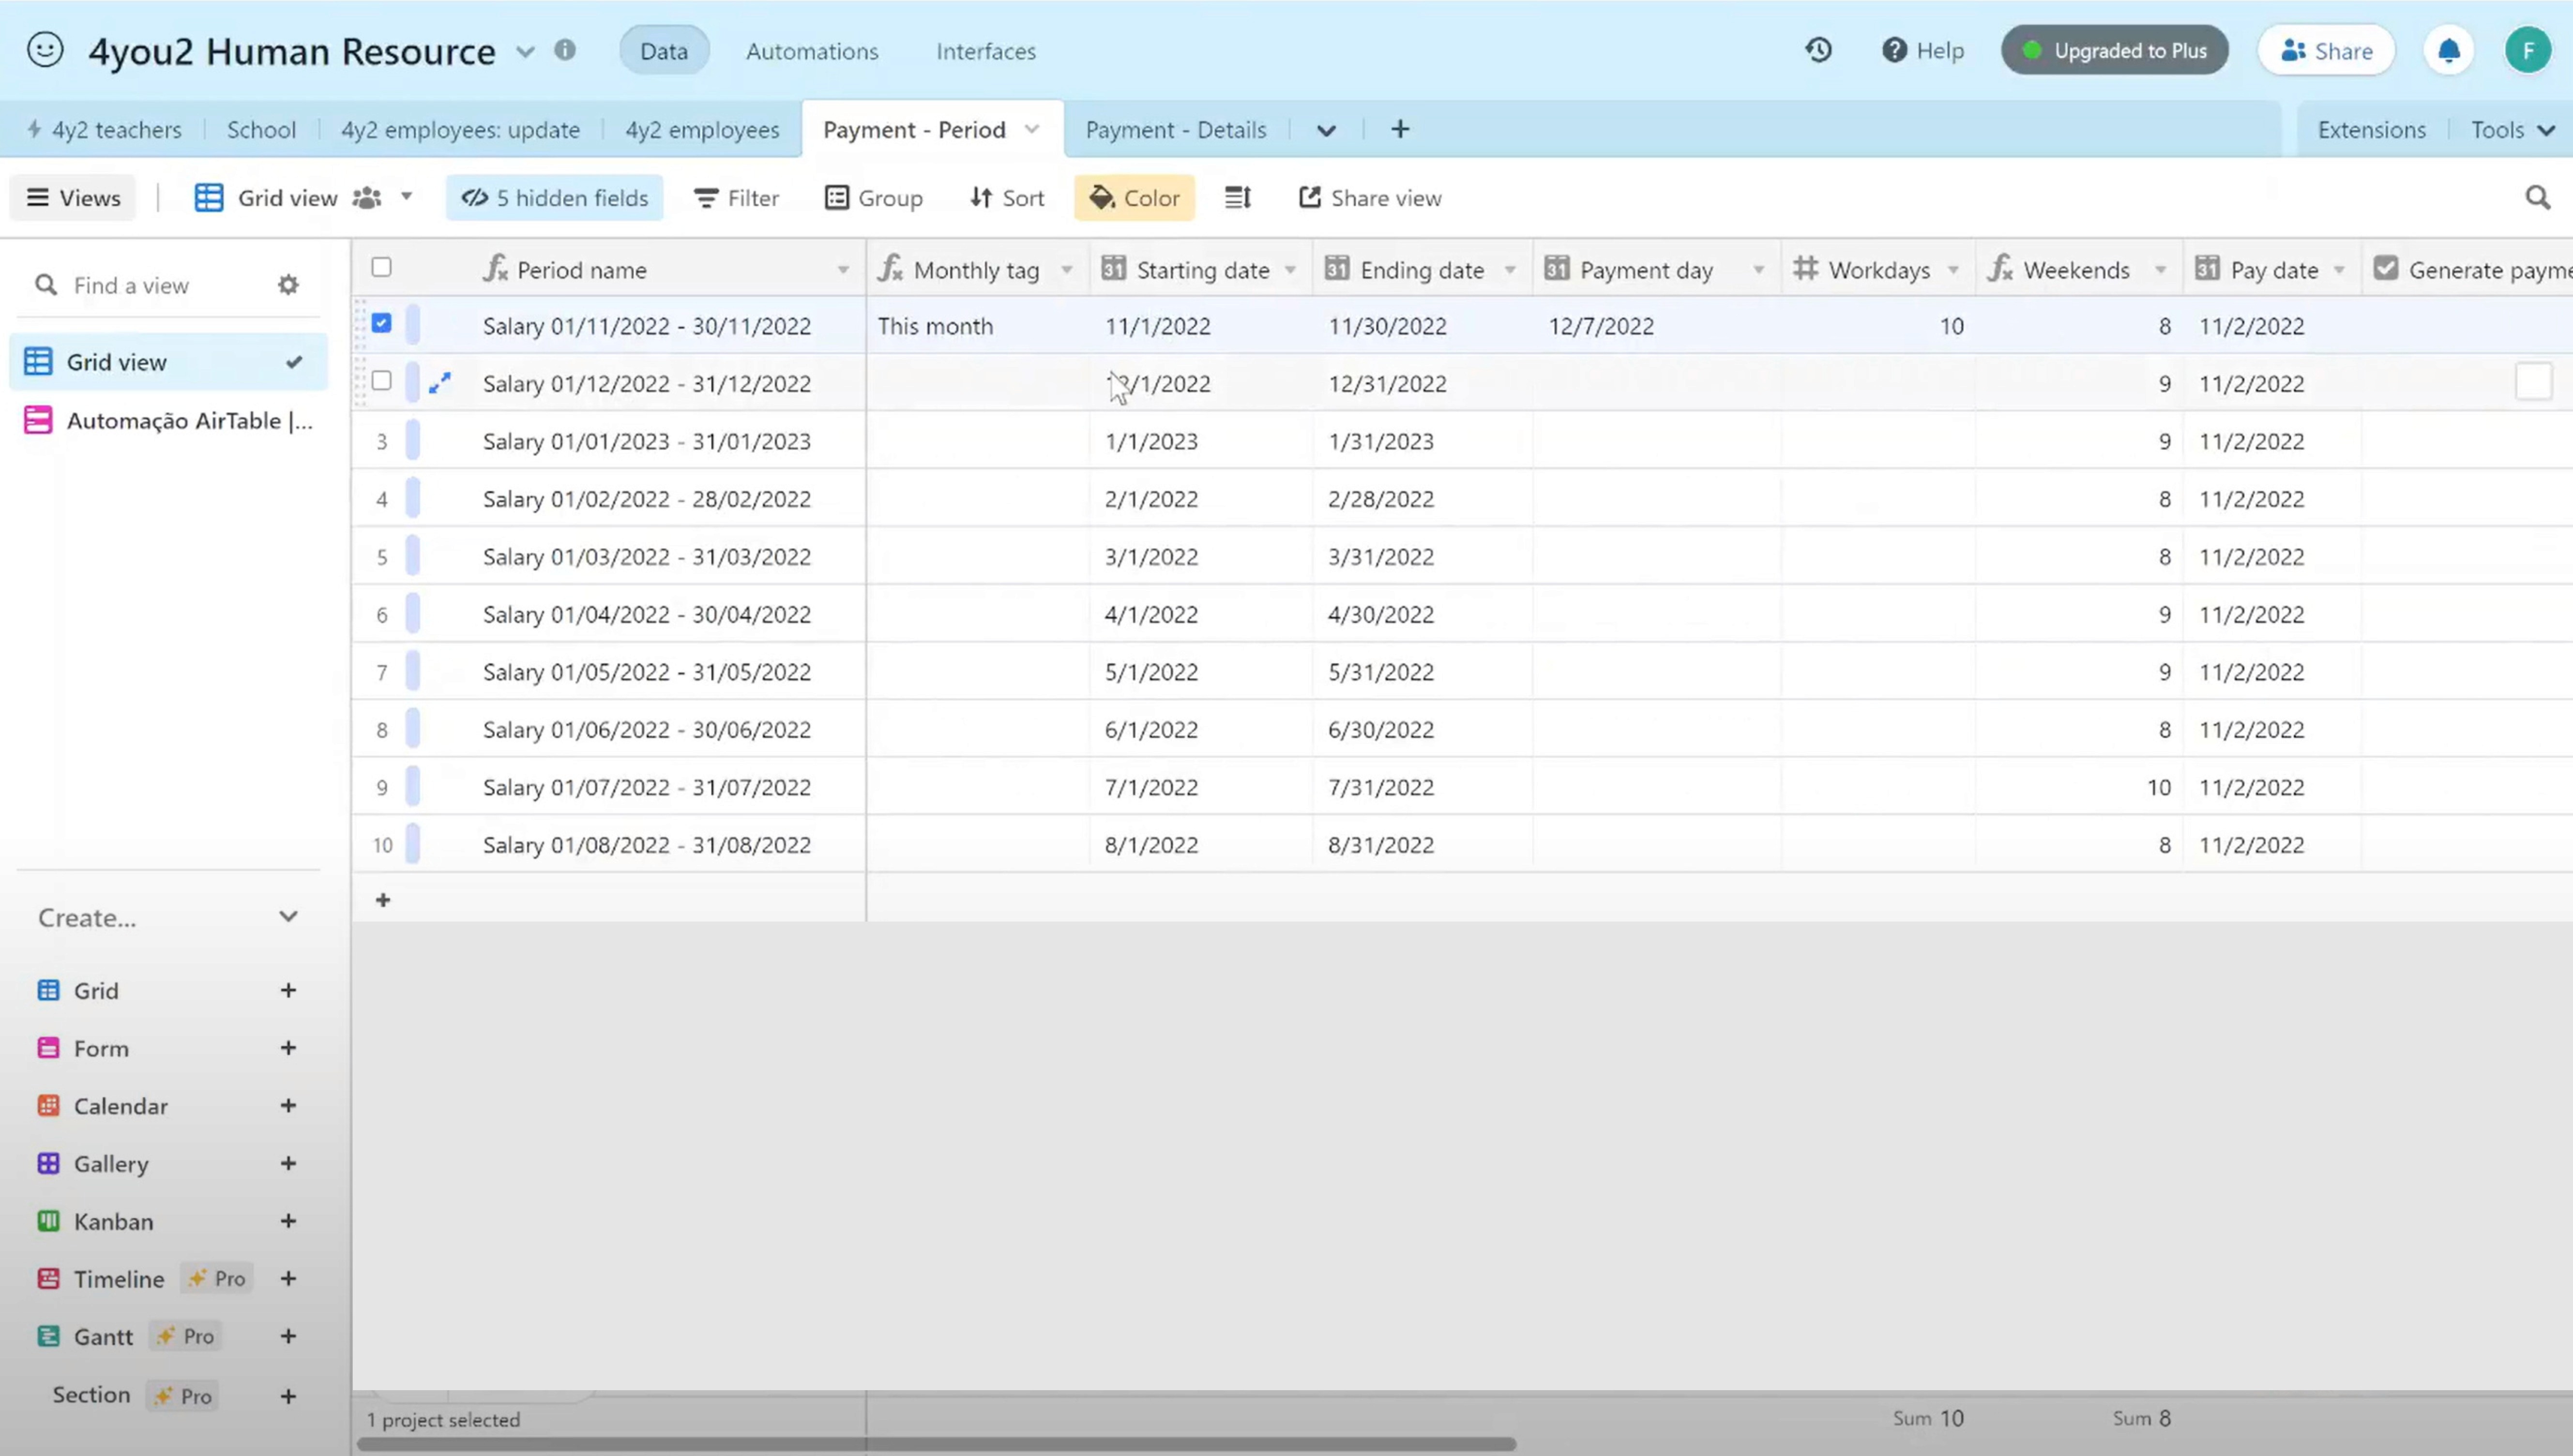Click the collaborative view people icon
Screen dimensions: 2573x1456
point(367,198)
